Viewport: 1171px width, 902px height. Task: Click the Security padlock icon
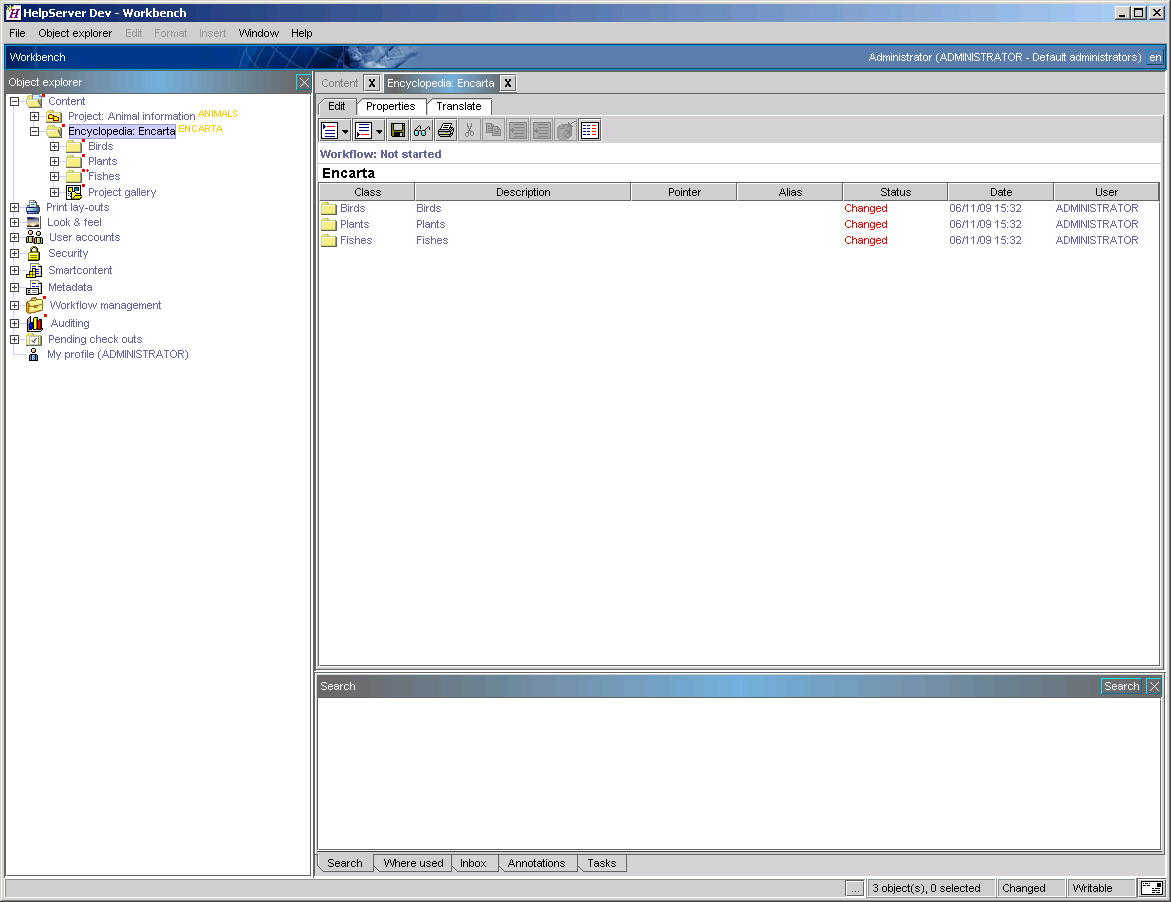point(34,253)
